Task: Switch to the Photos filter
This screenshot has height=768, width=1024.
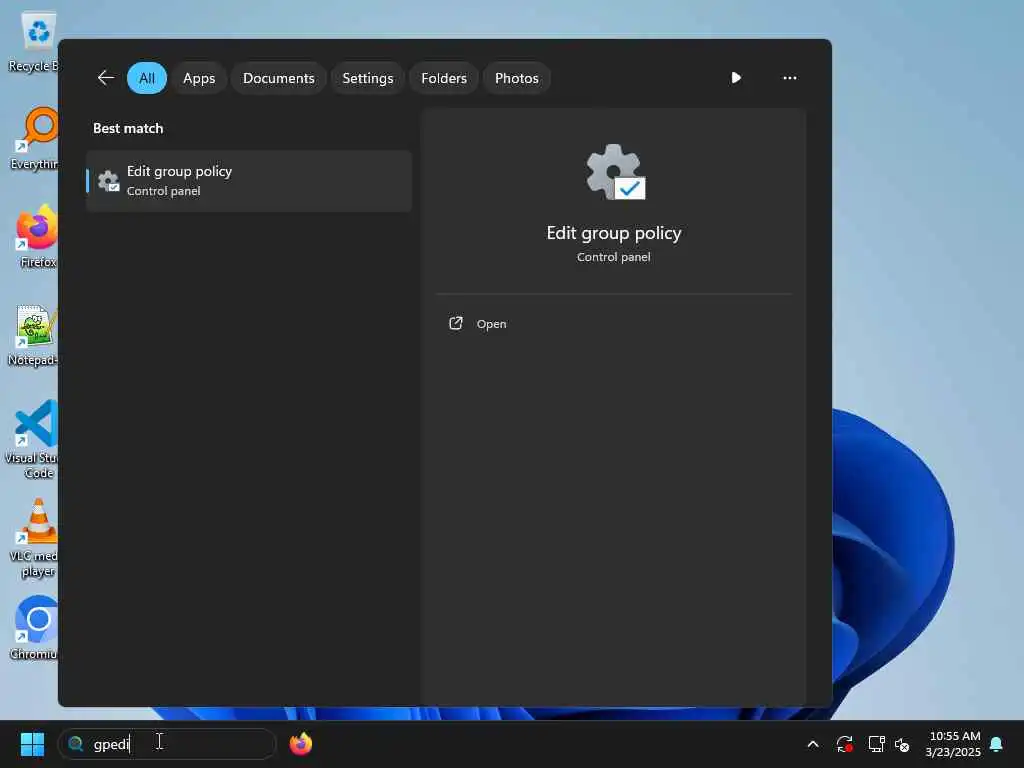Action: point(517,78)
